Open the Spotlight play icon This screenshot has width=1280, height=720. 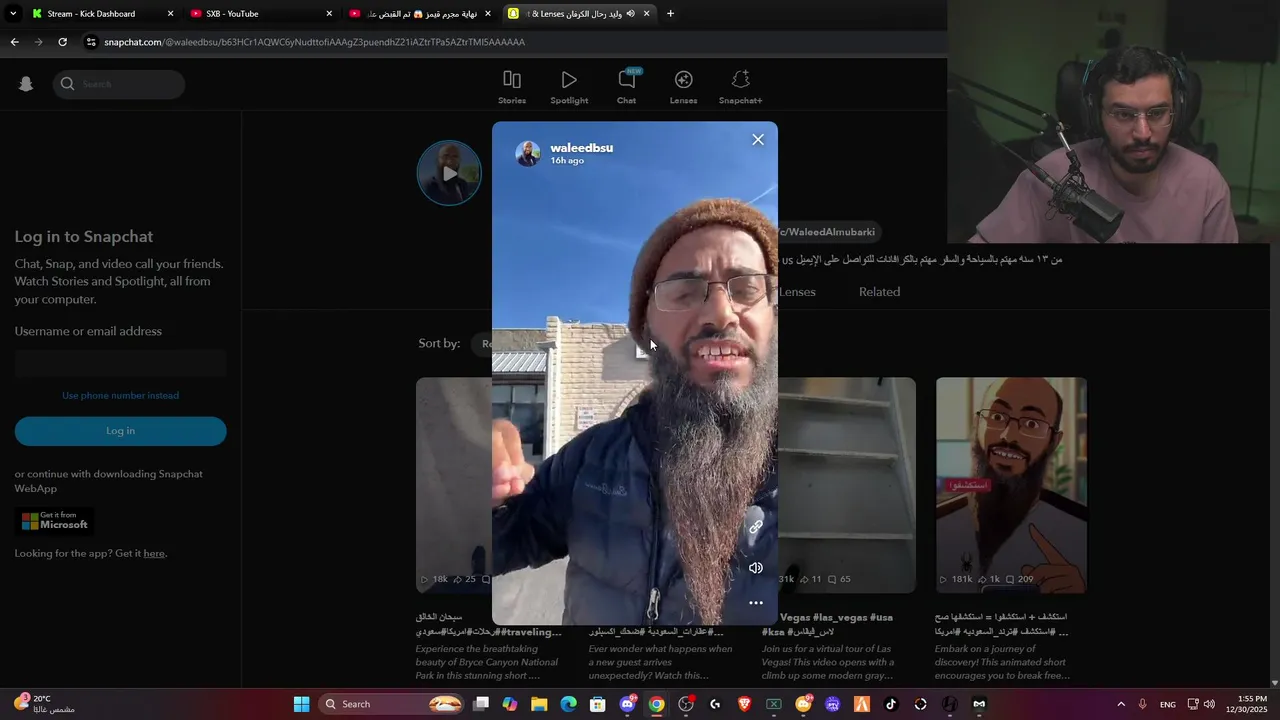(569, 80)
